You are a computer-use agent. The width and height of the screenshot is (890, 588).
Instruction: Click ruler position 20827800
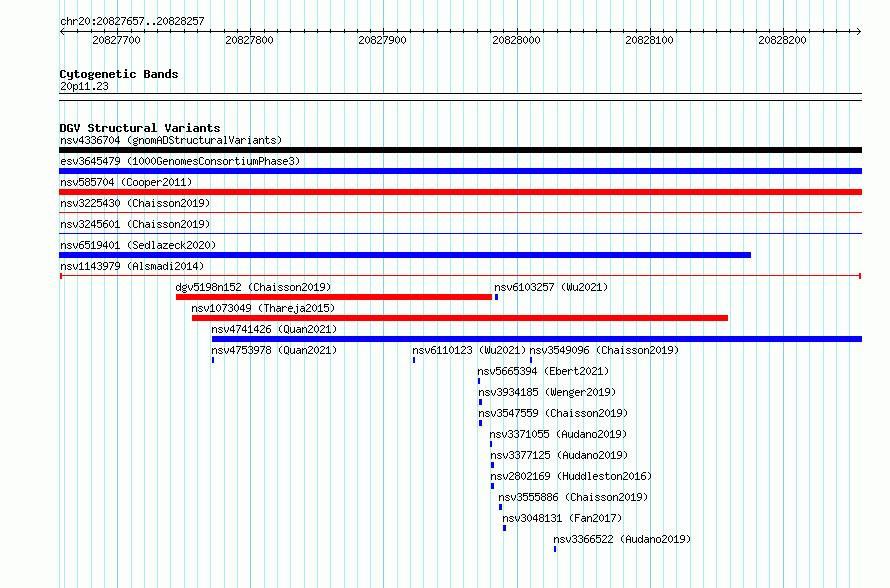pos(249,40)
